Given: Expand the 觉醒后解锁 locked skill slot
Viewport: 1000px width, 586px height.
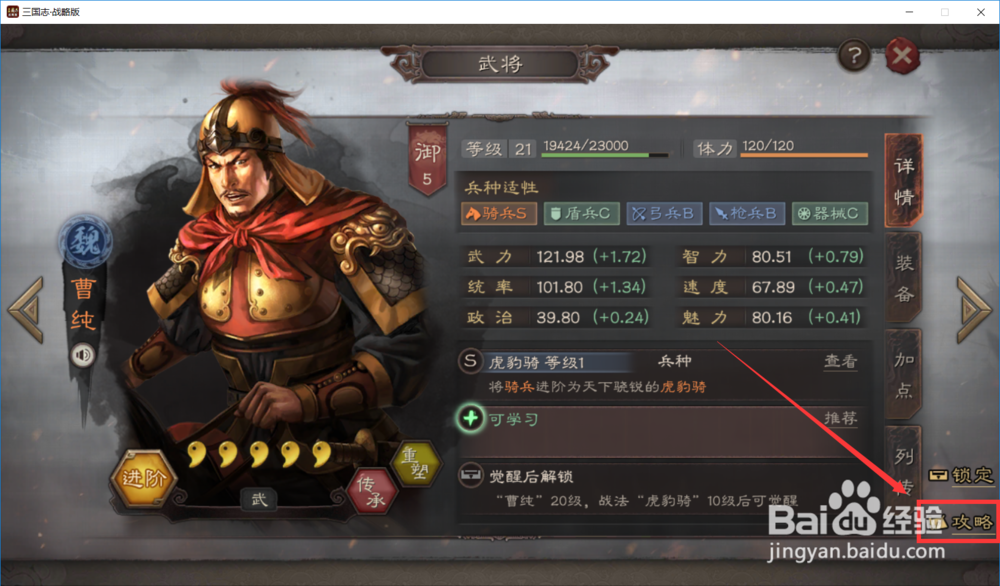Looking at the screenshot, I should pyautogui.click(x=660, y=489).
